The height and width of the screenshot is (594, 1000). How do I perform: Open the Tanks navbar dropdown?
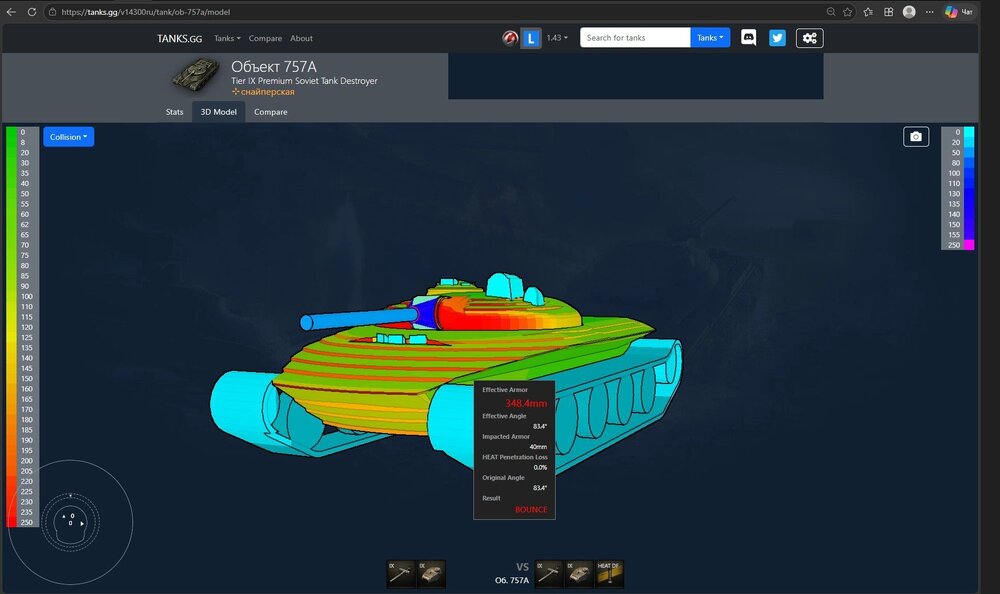pos(227,38)
